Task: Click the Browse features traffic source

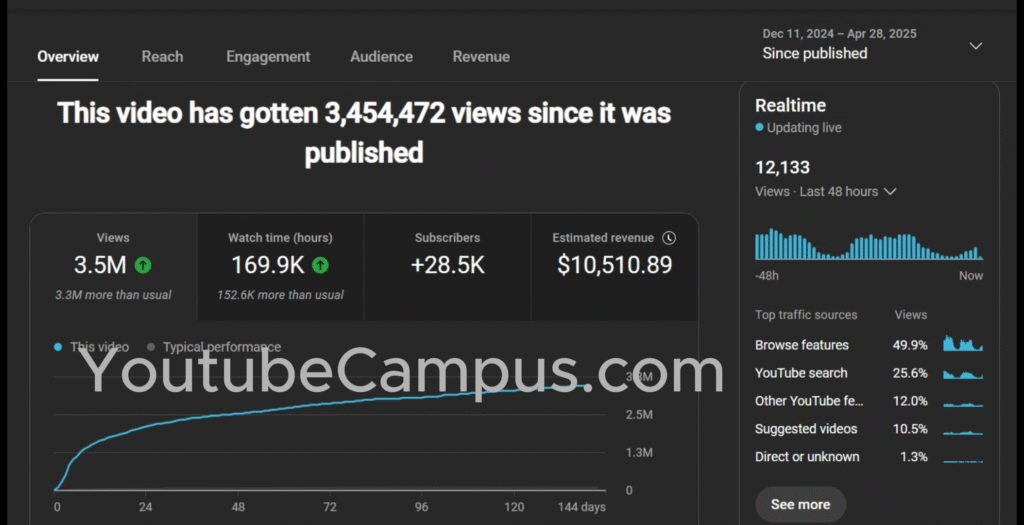Action: 802,345
